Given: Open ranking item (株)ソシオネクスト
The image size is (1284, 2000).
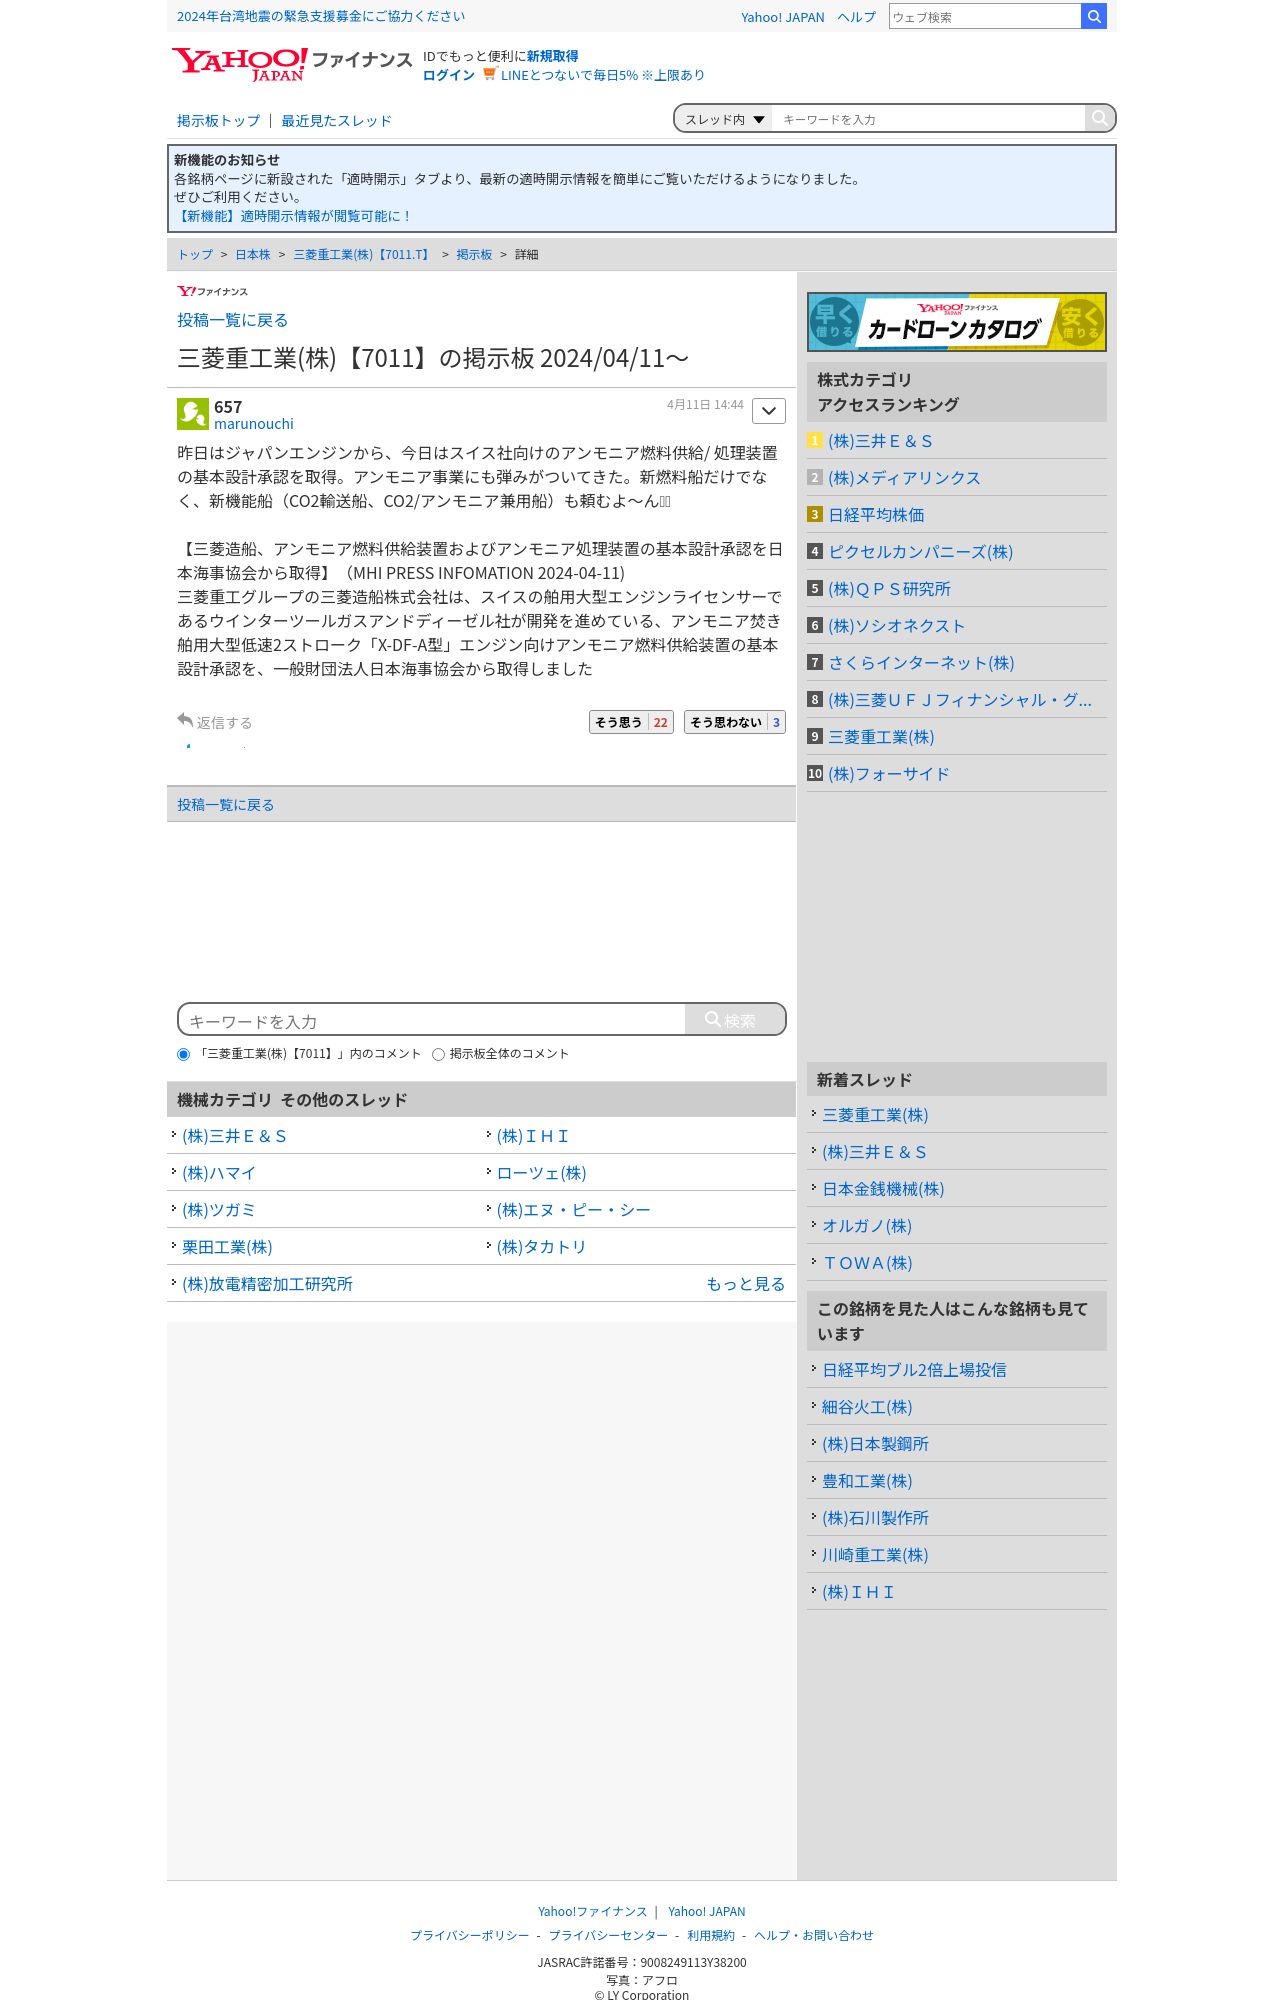Looking at the screenshot, I should 897,626.
